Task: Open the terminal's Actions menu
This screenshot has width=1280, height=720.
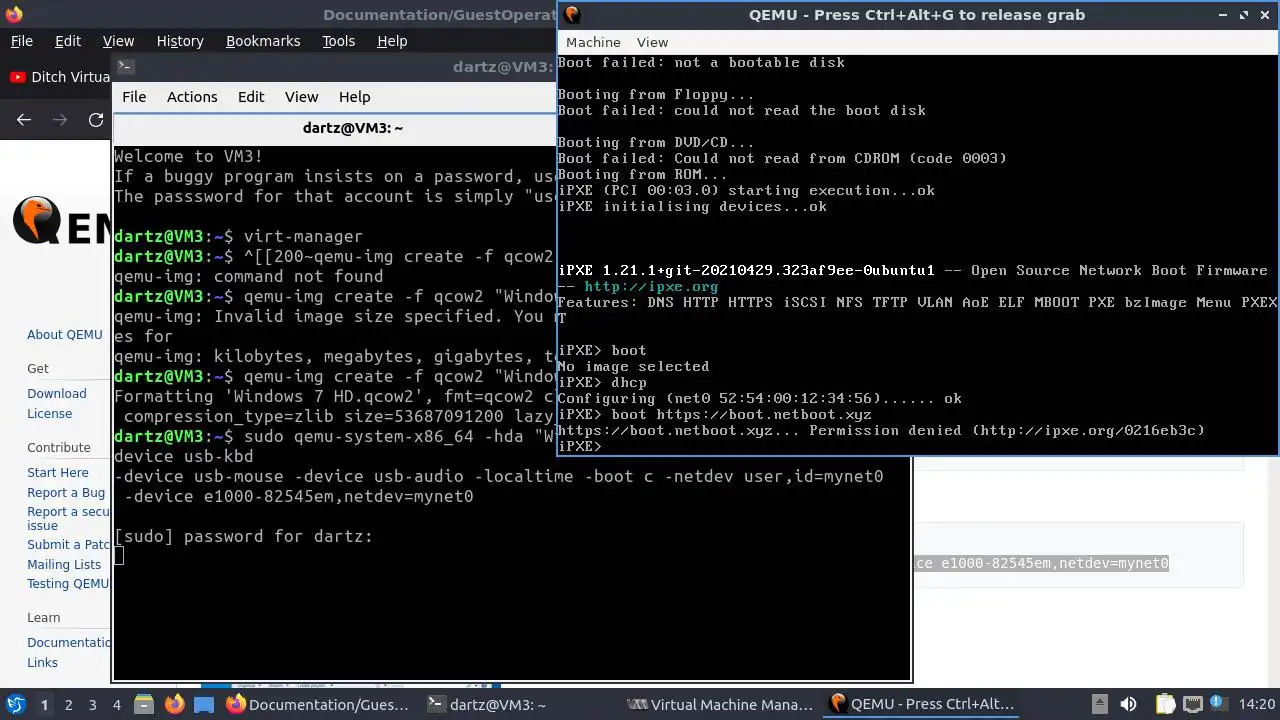Action: (192, 97)
